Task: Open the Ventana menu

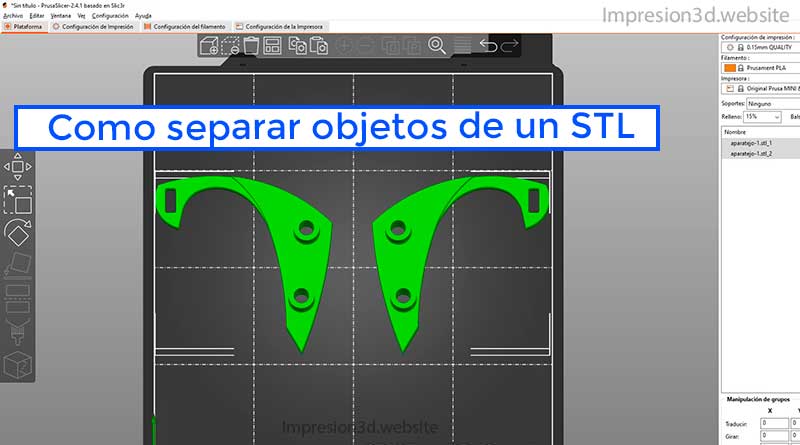Action: (60, 16)
